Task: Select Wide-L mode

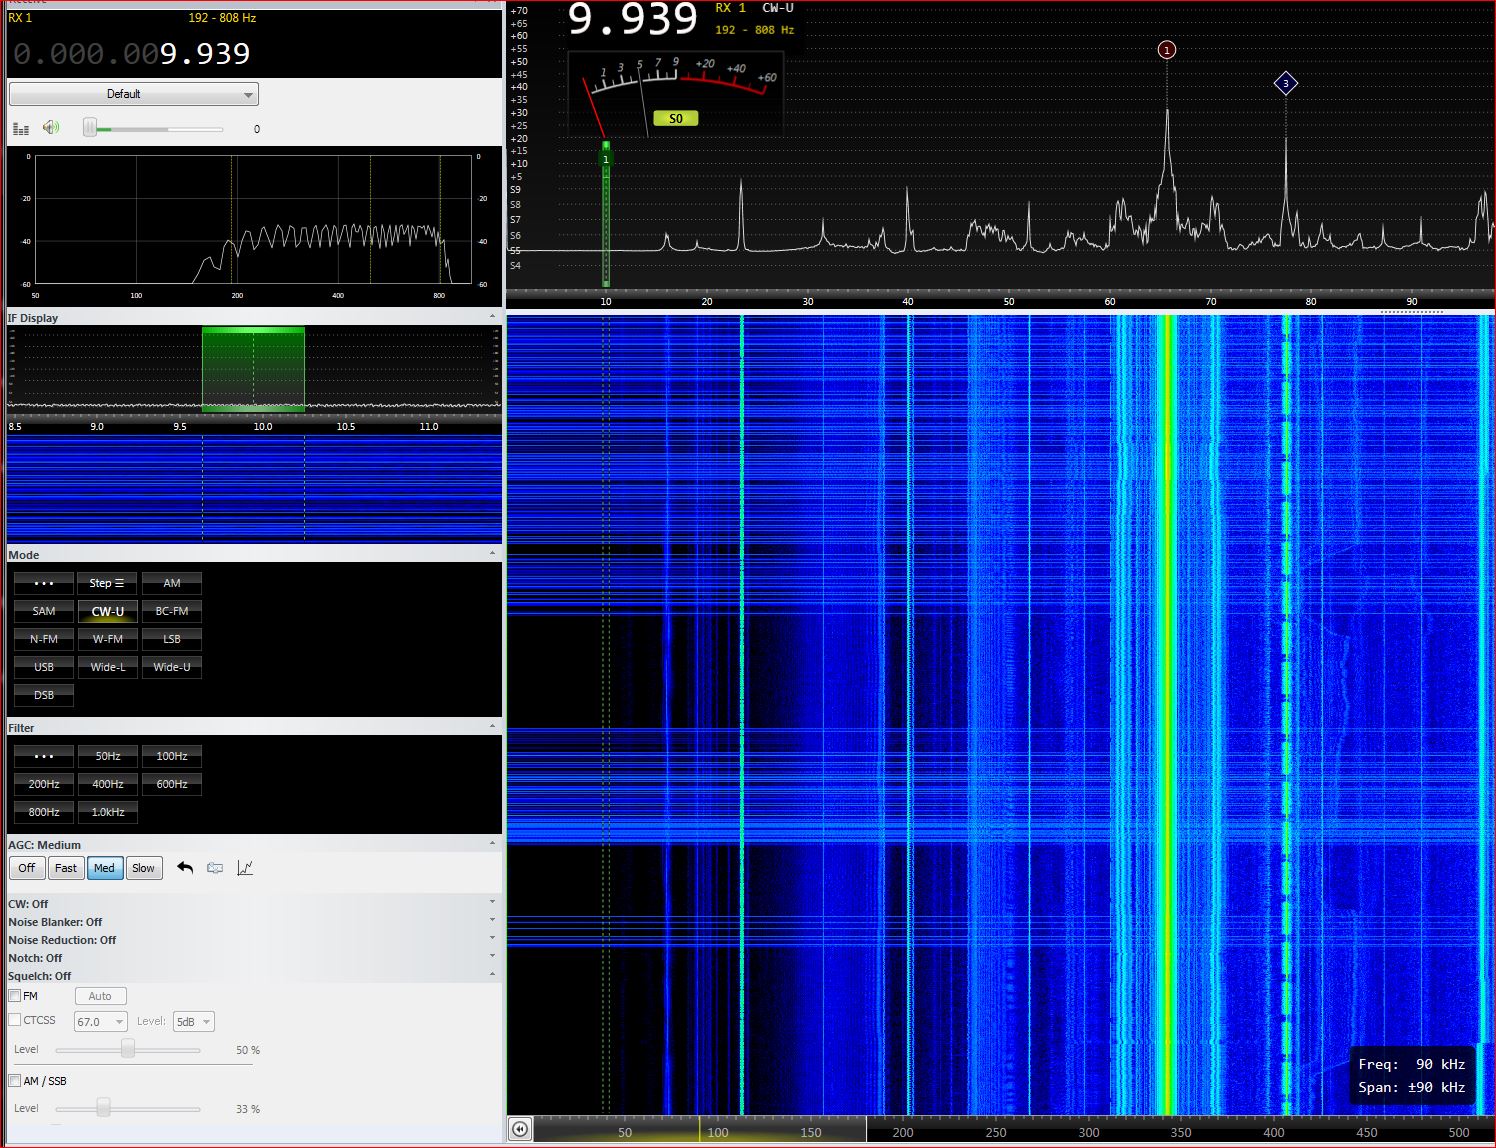Action: (108, 667)
